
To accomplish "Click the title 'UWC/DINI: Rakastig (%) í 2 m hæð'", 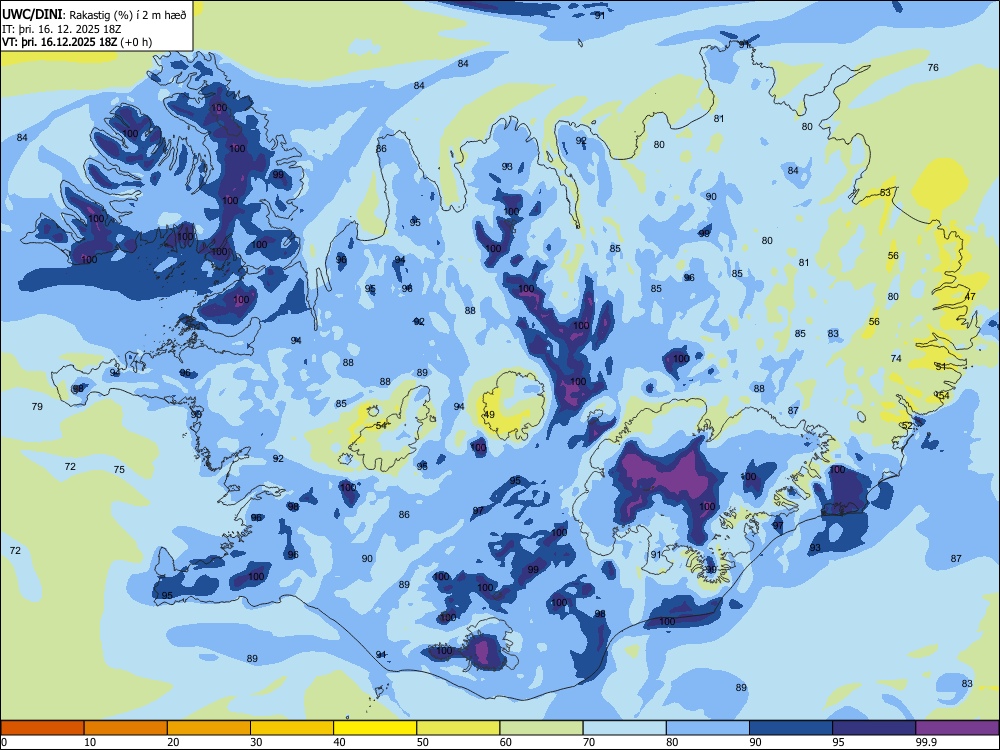I will point(94,15).
